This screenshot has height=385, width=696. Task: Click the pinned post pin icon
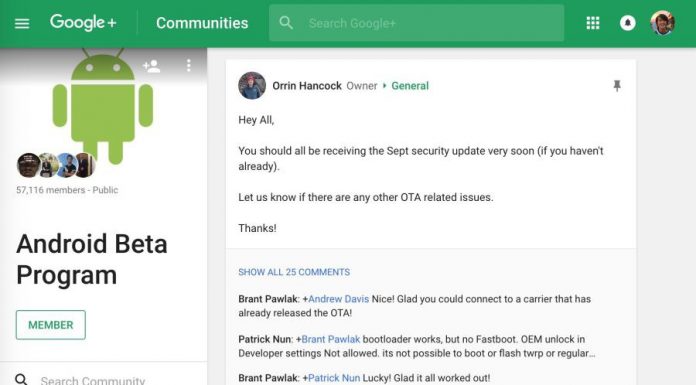pos(617,86)
